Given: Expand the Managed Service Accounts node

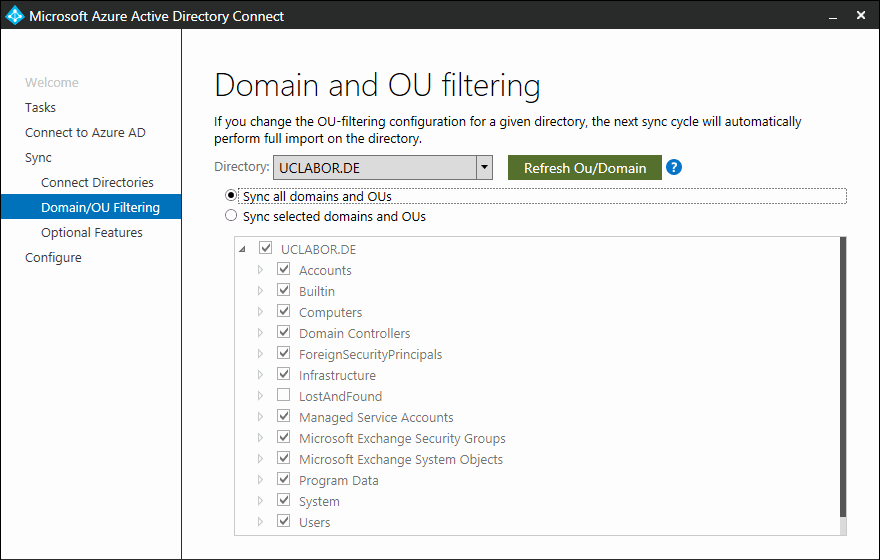Looking at the screenshot, I should coord(260,417).
